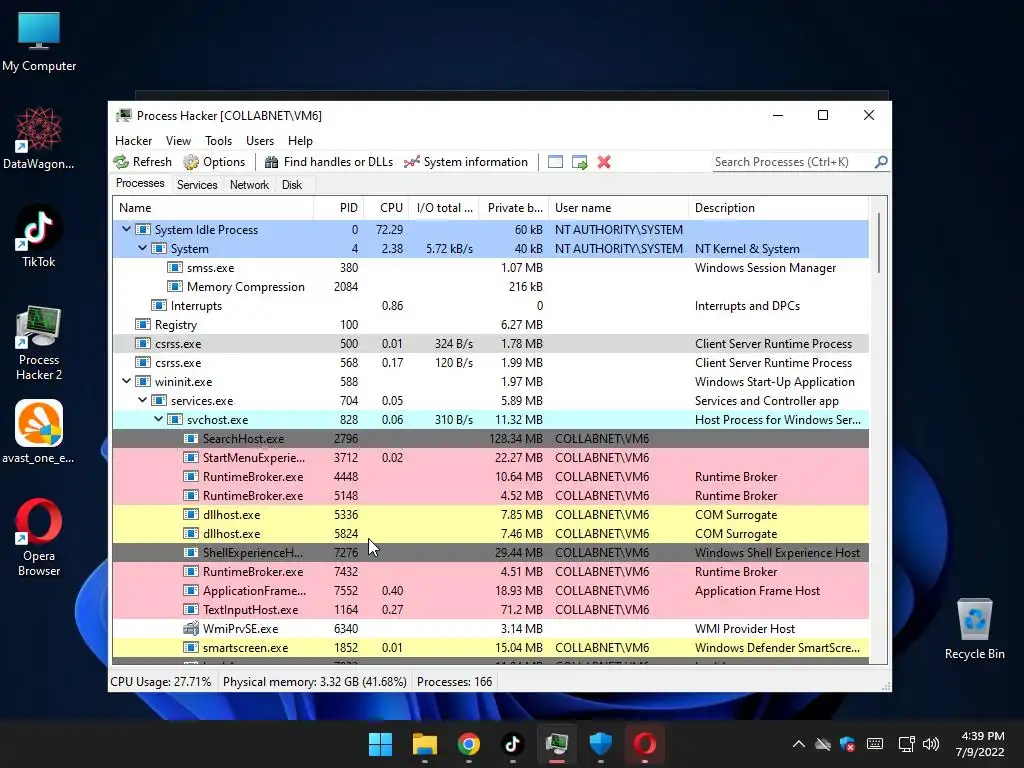
Task: Click the Physical memory status entry
Action: tap(315, 682)
